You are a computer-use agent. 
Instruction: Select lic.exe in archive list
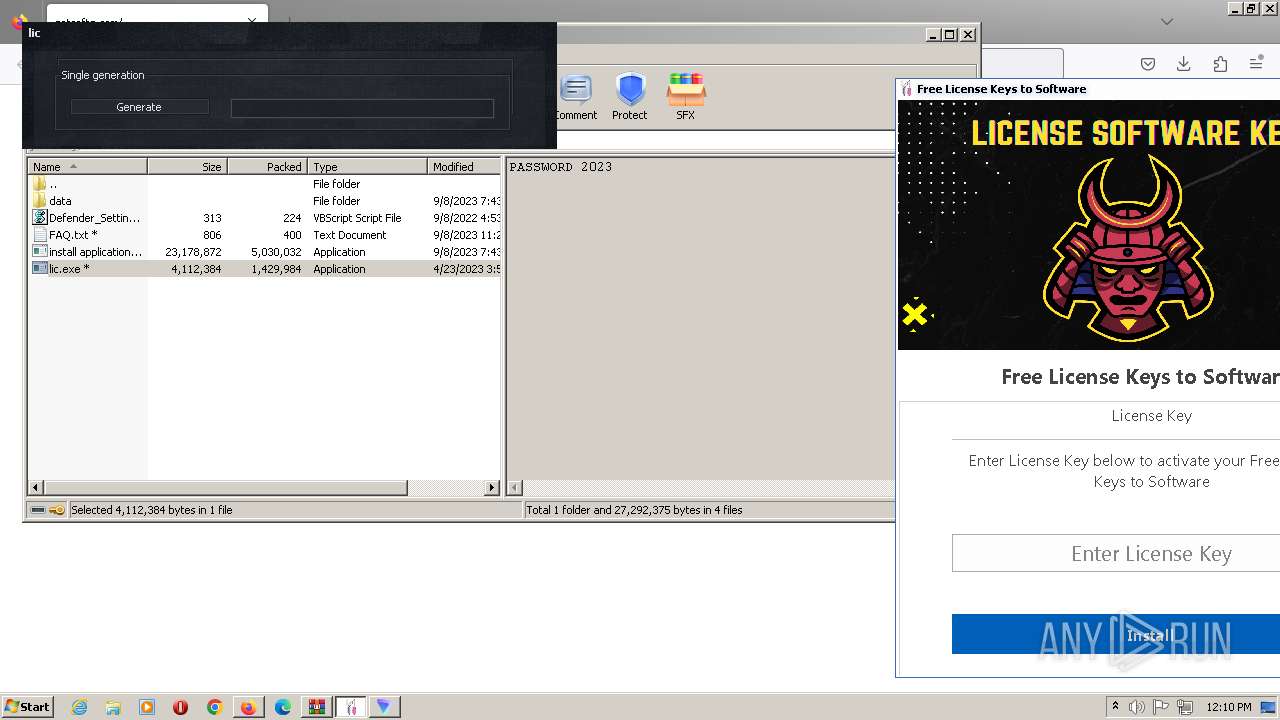(265, 269)
